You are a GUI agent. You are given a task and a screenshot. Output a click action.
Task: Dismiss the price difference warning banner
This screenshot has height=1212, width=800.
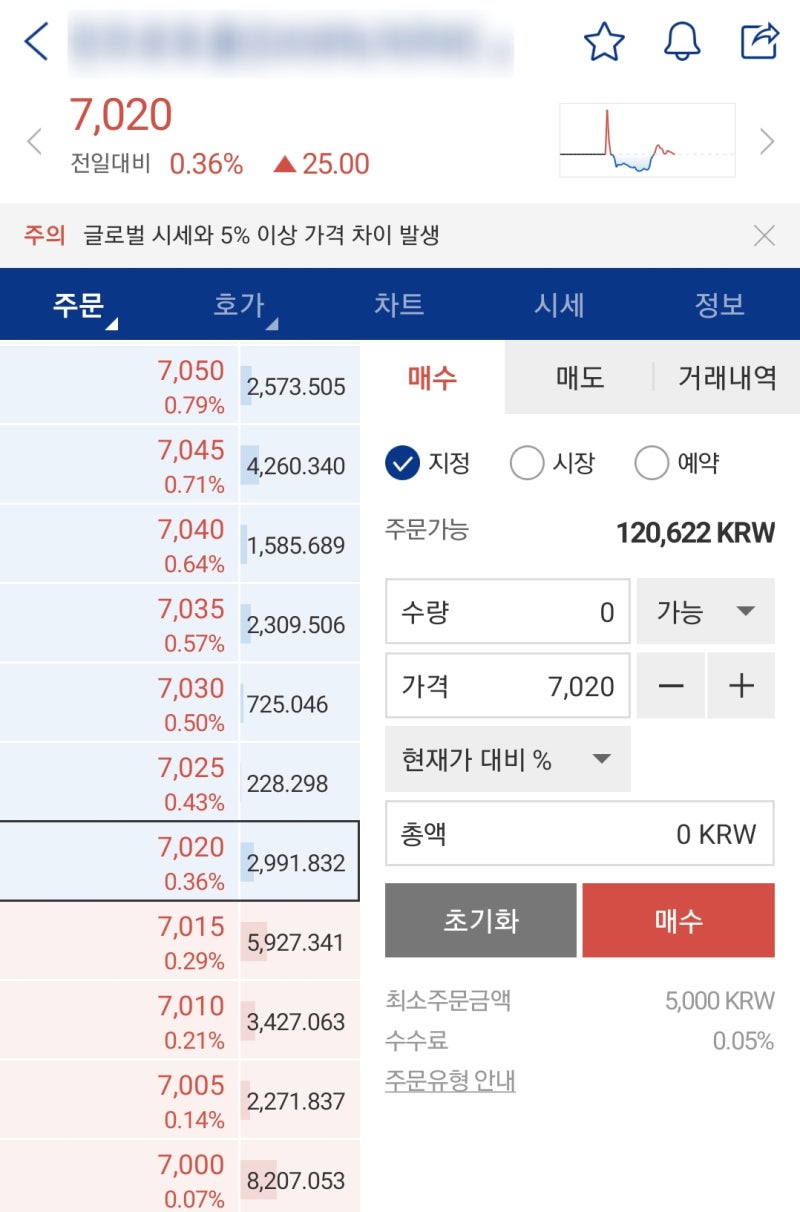coord(765,235)
